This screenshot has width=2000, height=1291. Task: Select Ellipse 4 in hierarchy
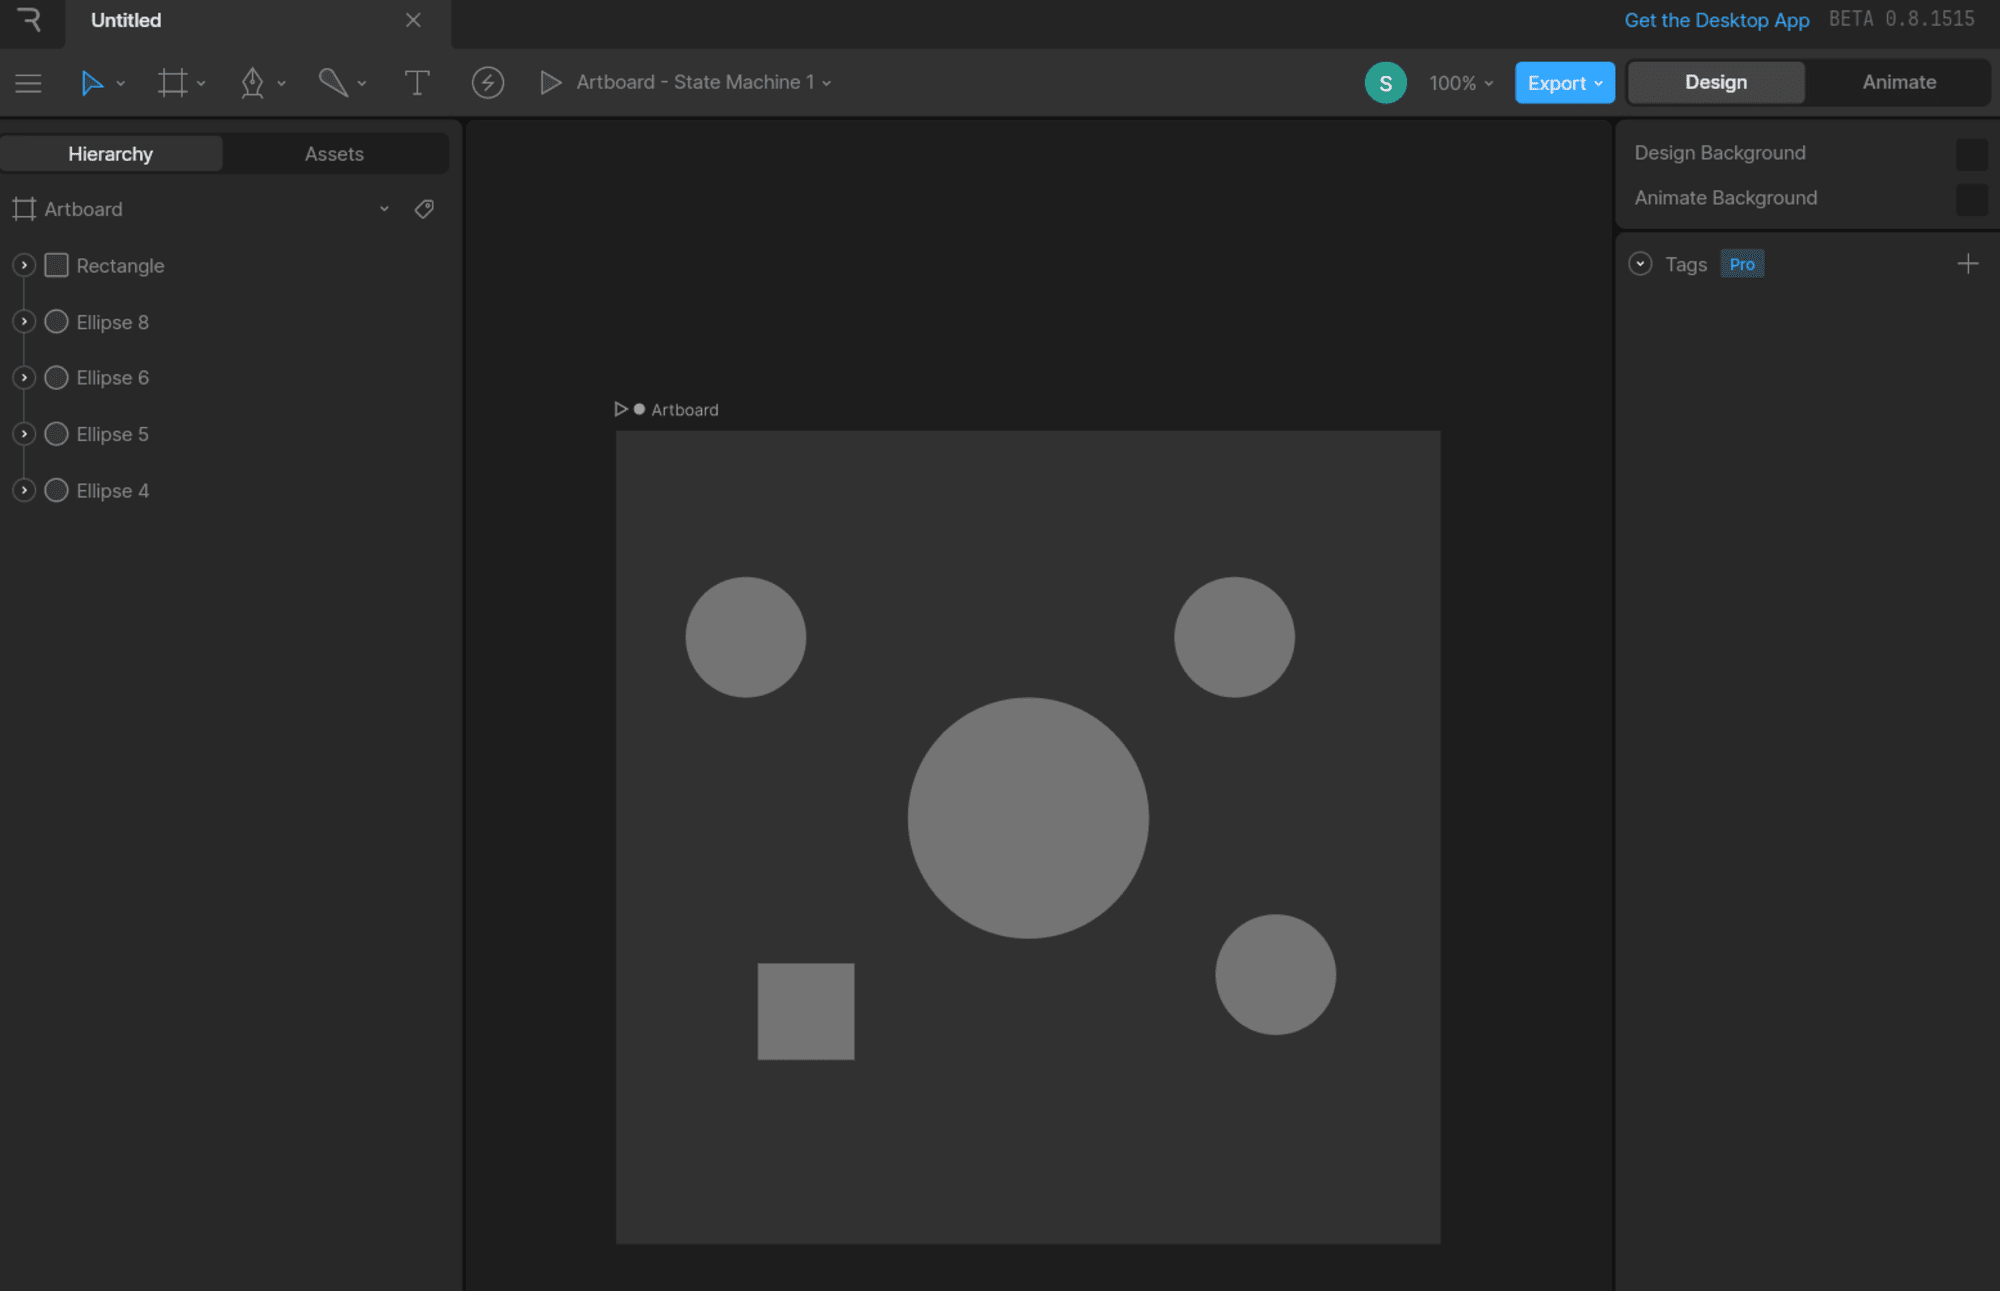point(112,490)
